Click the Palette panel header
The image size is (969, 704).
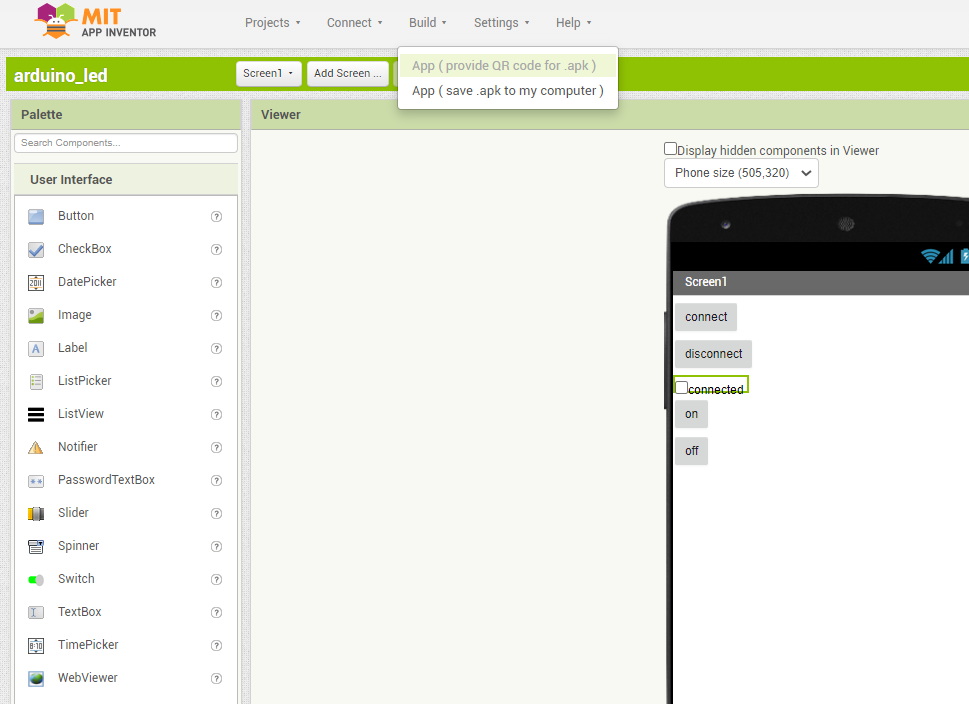pos(126,115)
